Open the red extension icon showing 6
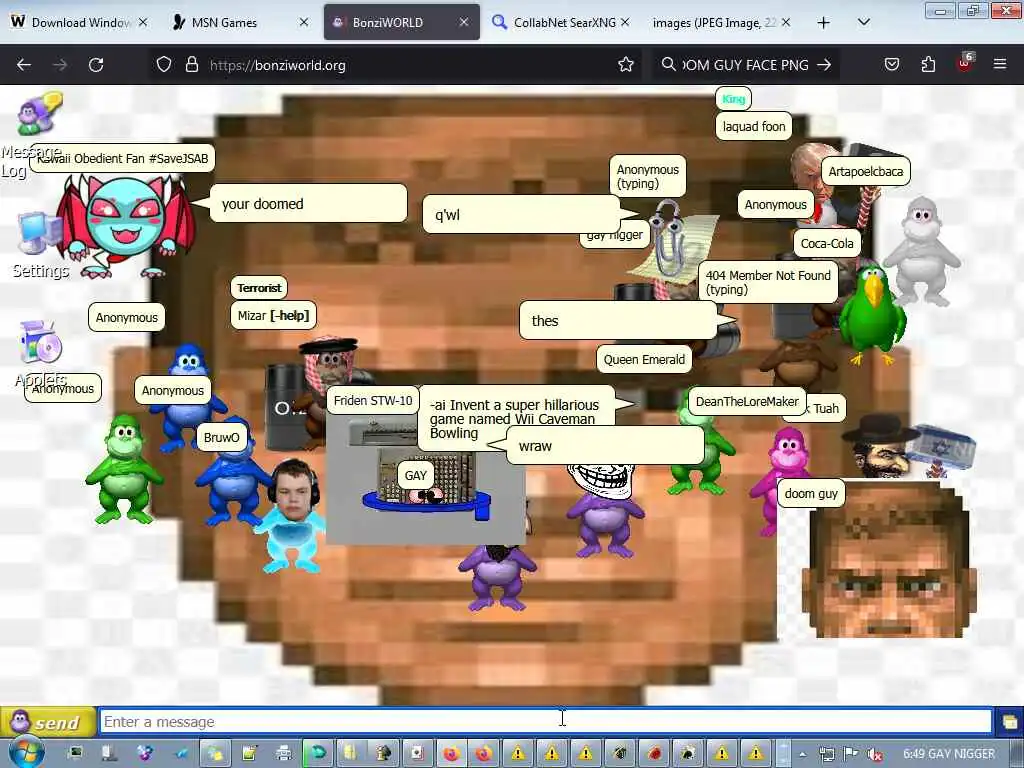Viewport: 1024px width, 768px height. (965, 63)
